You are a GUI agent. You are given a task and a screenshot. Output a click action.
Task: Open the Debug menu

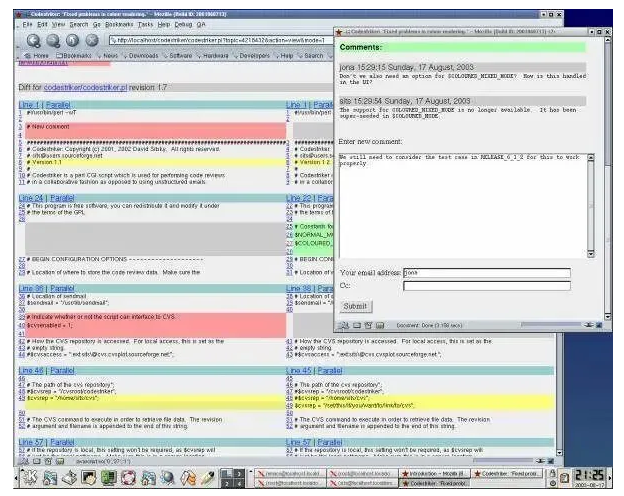click(183, 25)
